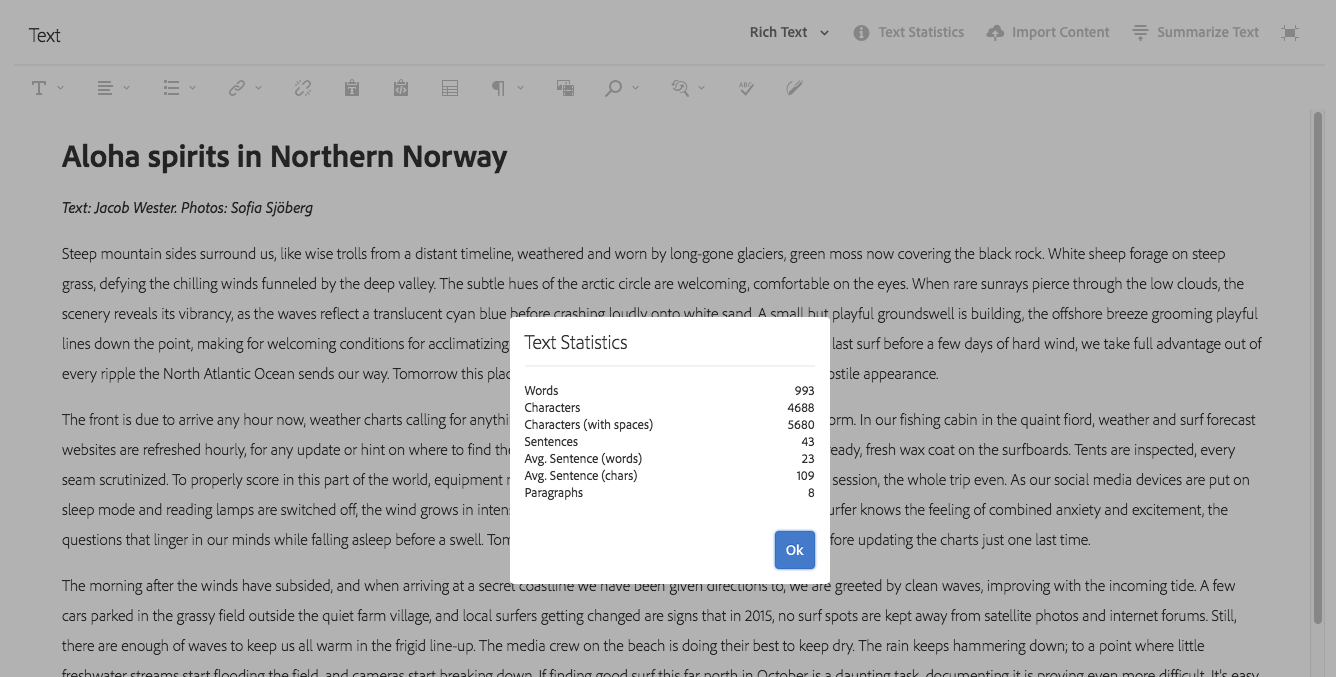This screenshot has width=1336, height=677.
Task: Click the vertical scrollbar of the text editor
Action: coord(1317,370)
